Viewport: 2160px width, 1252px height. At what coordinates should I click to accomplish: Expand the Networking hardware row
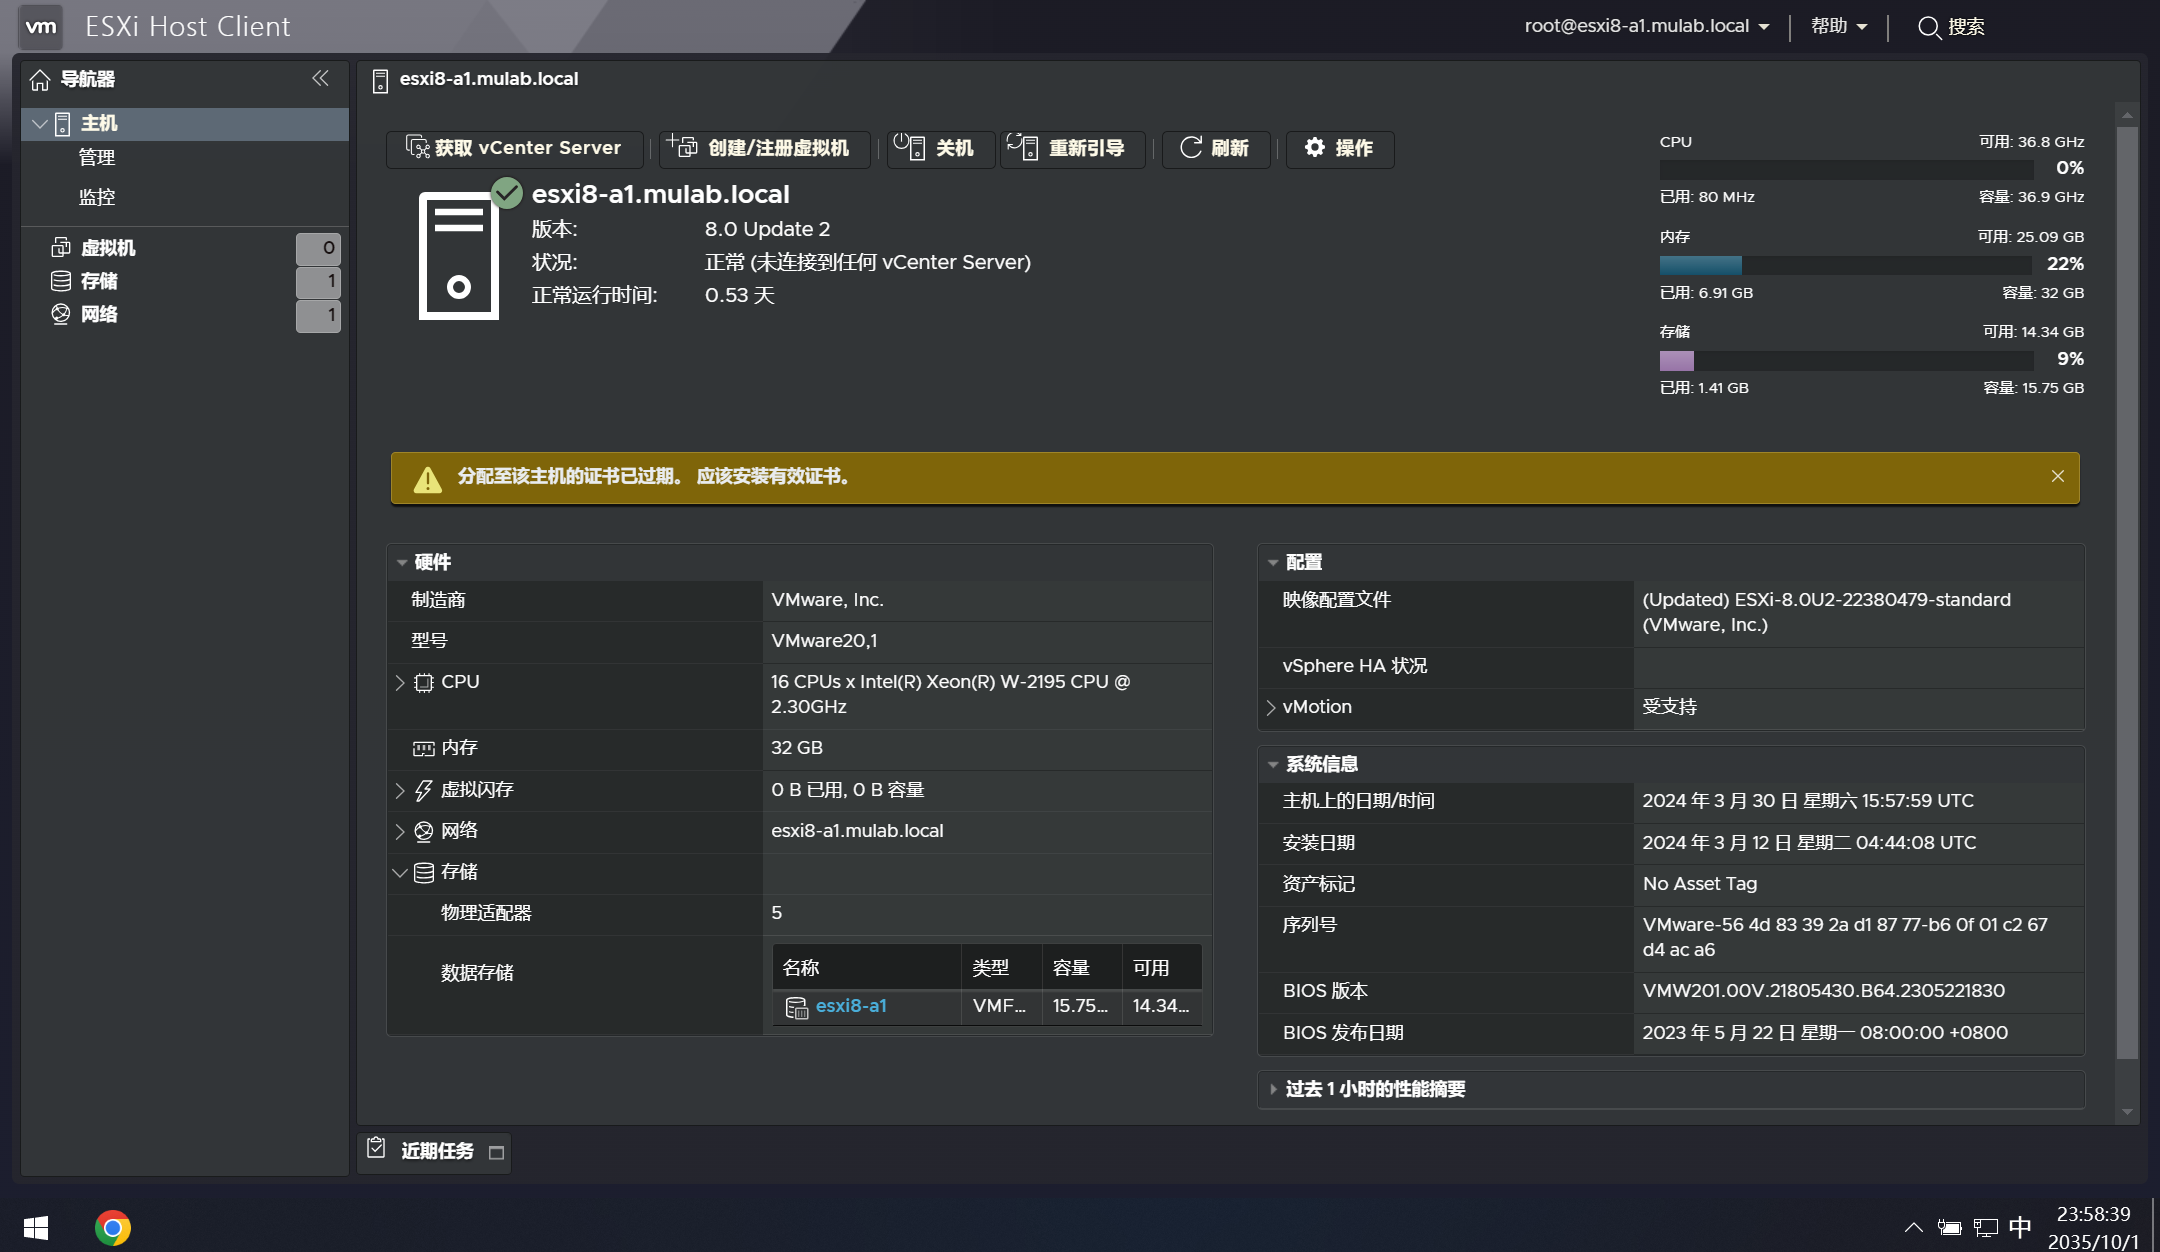point(400,832)
